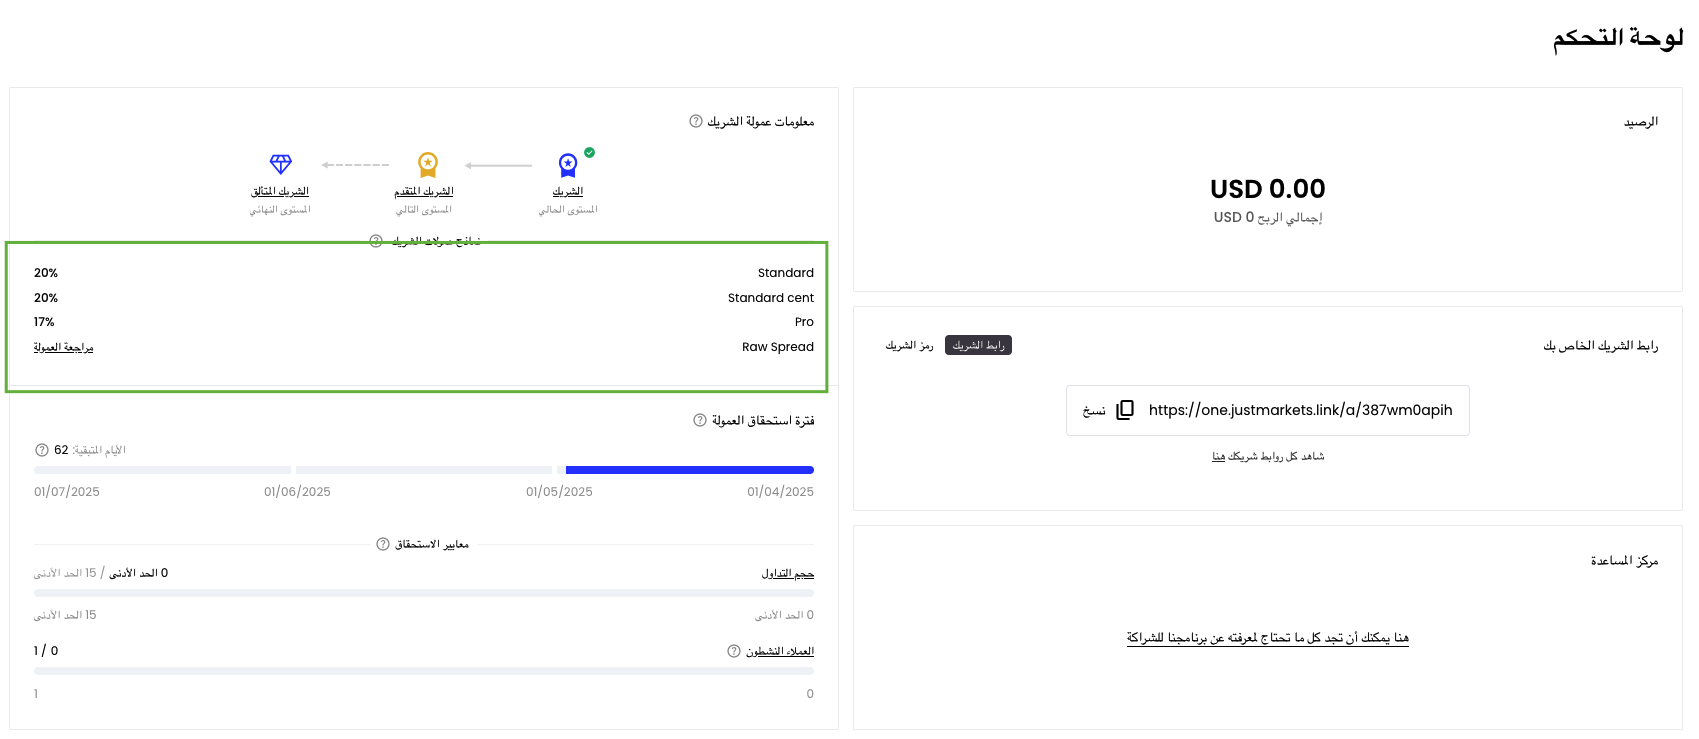
Task: Switch to the partner code tab
Action: point(909,345)
